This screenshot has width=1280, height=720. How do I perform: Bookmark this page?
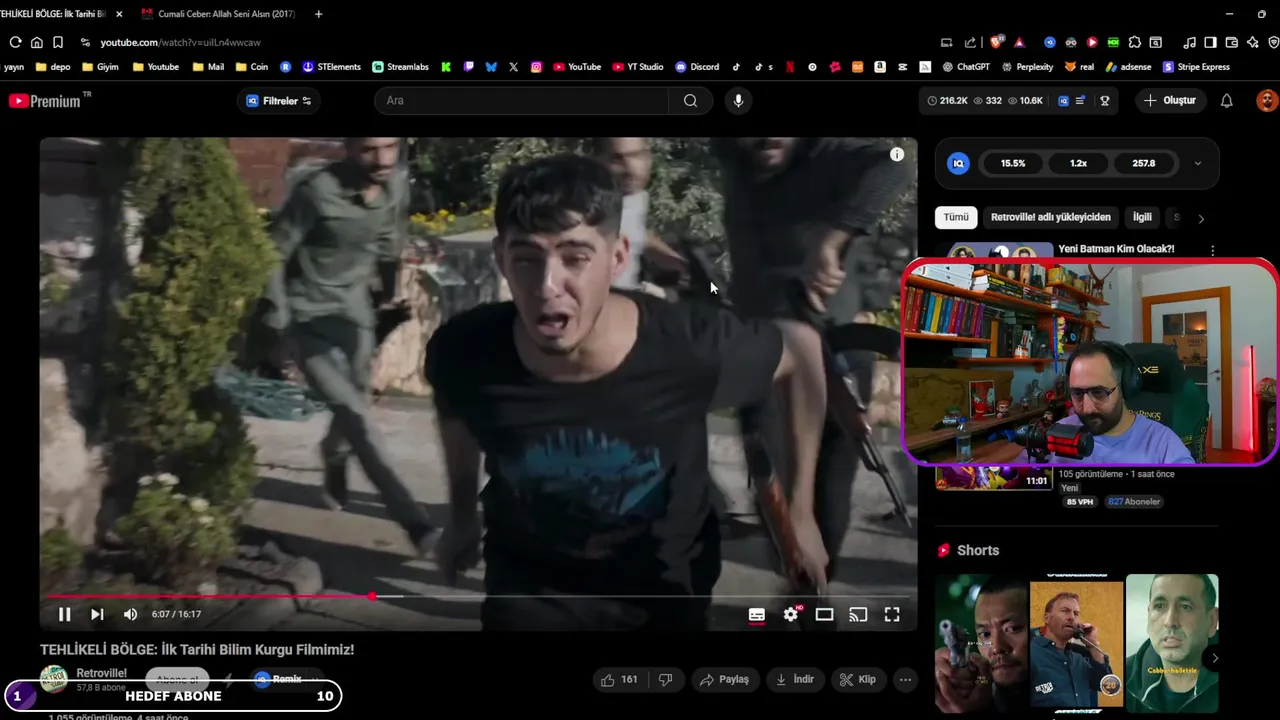point(58,42)
